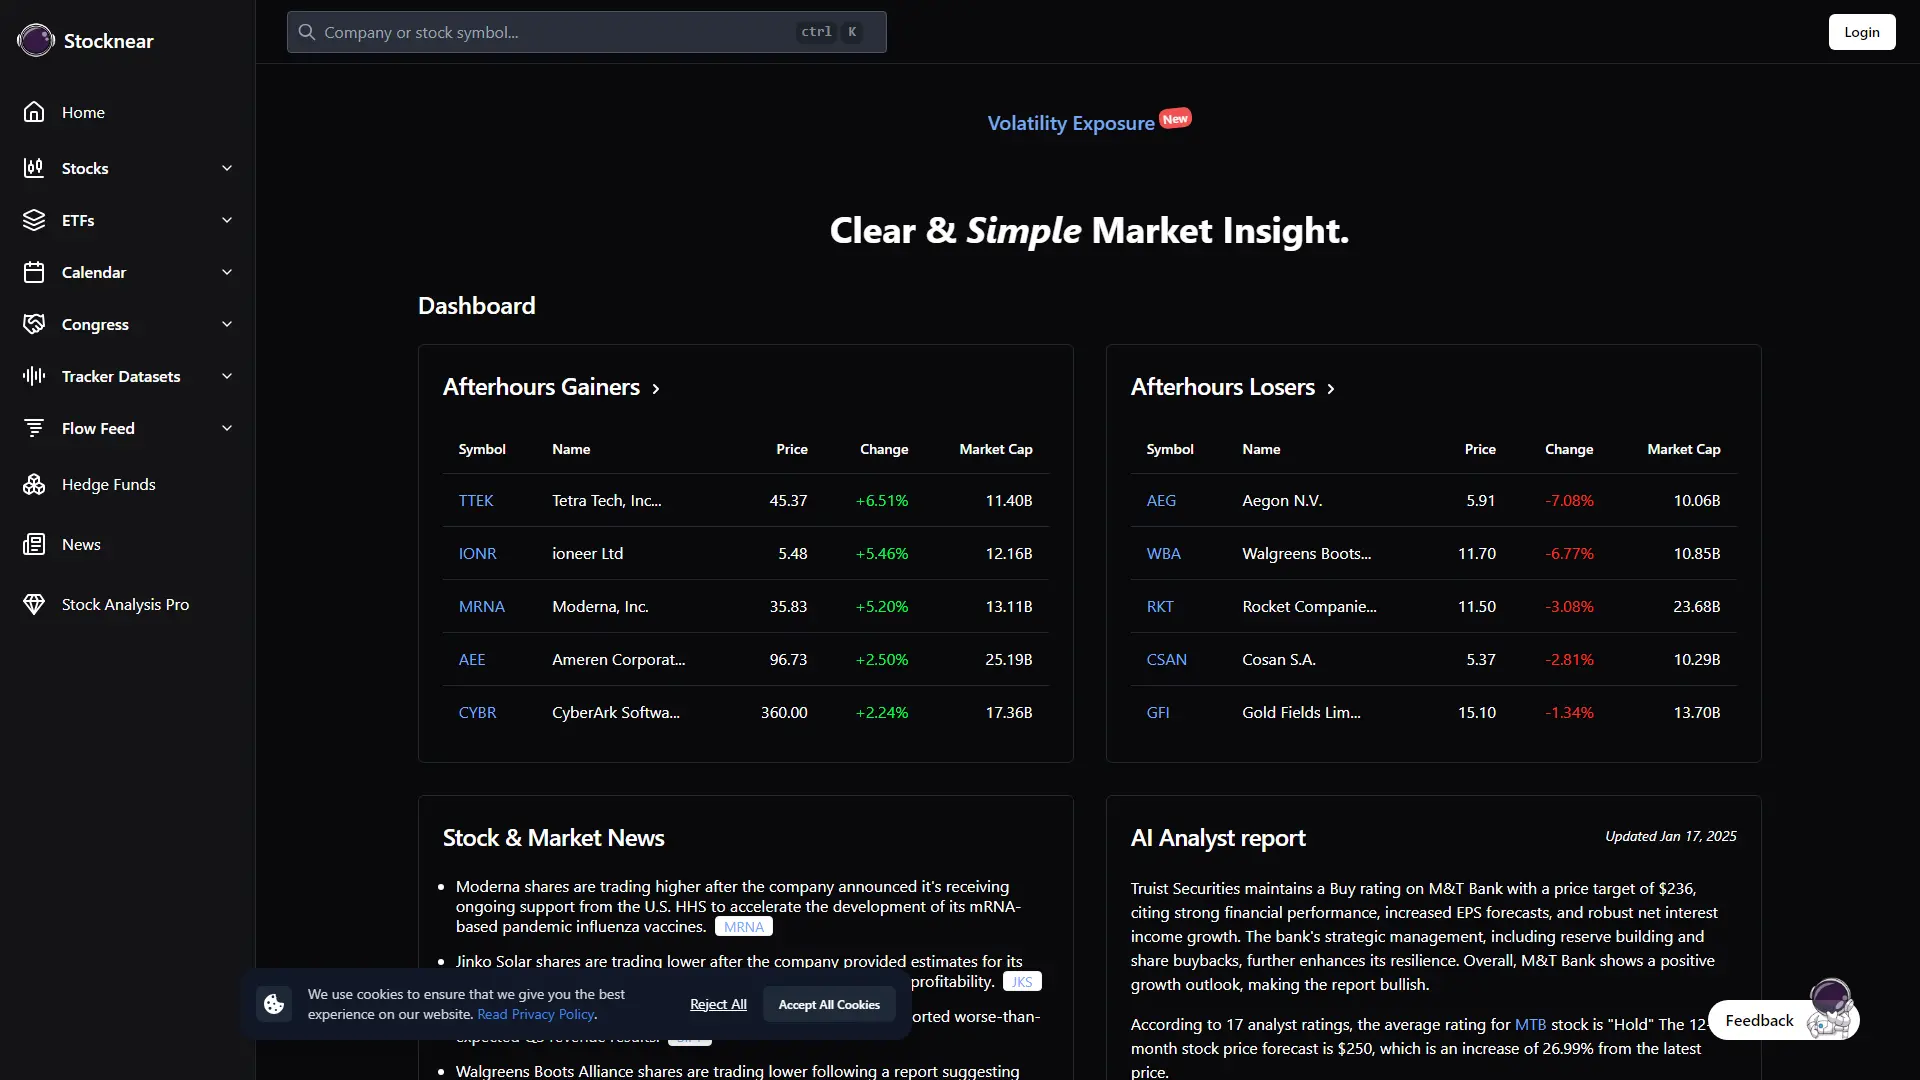1920x1080 pixels.
Task: Select the Congress icon
Action: point(33,323)
